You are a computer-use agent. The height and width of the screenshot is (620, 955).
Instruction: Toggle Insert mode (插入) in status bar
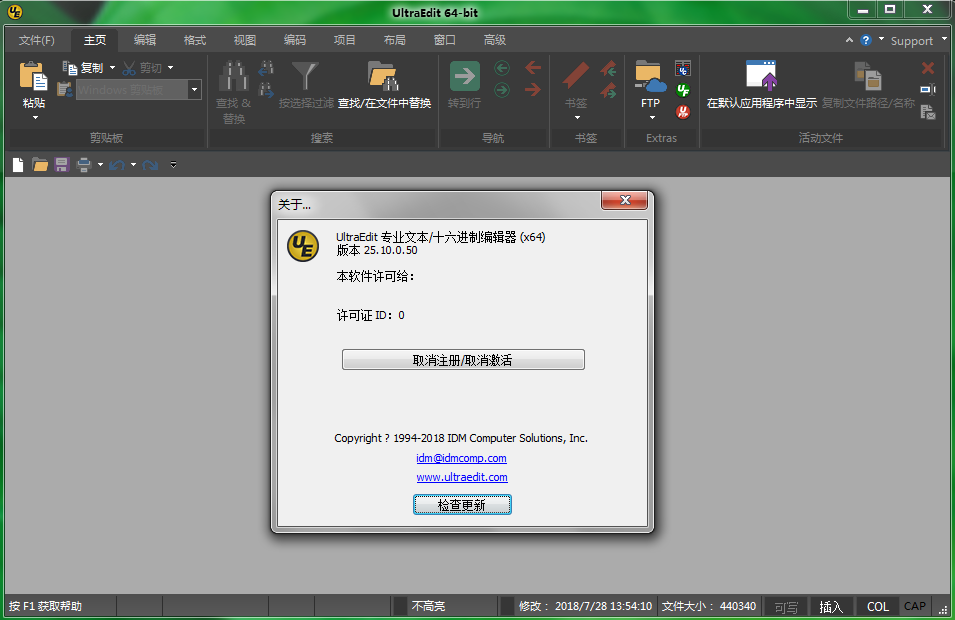click(831, 607)
